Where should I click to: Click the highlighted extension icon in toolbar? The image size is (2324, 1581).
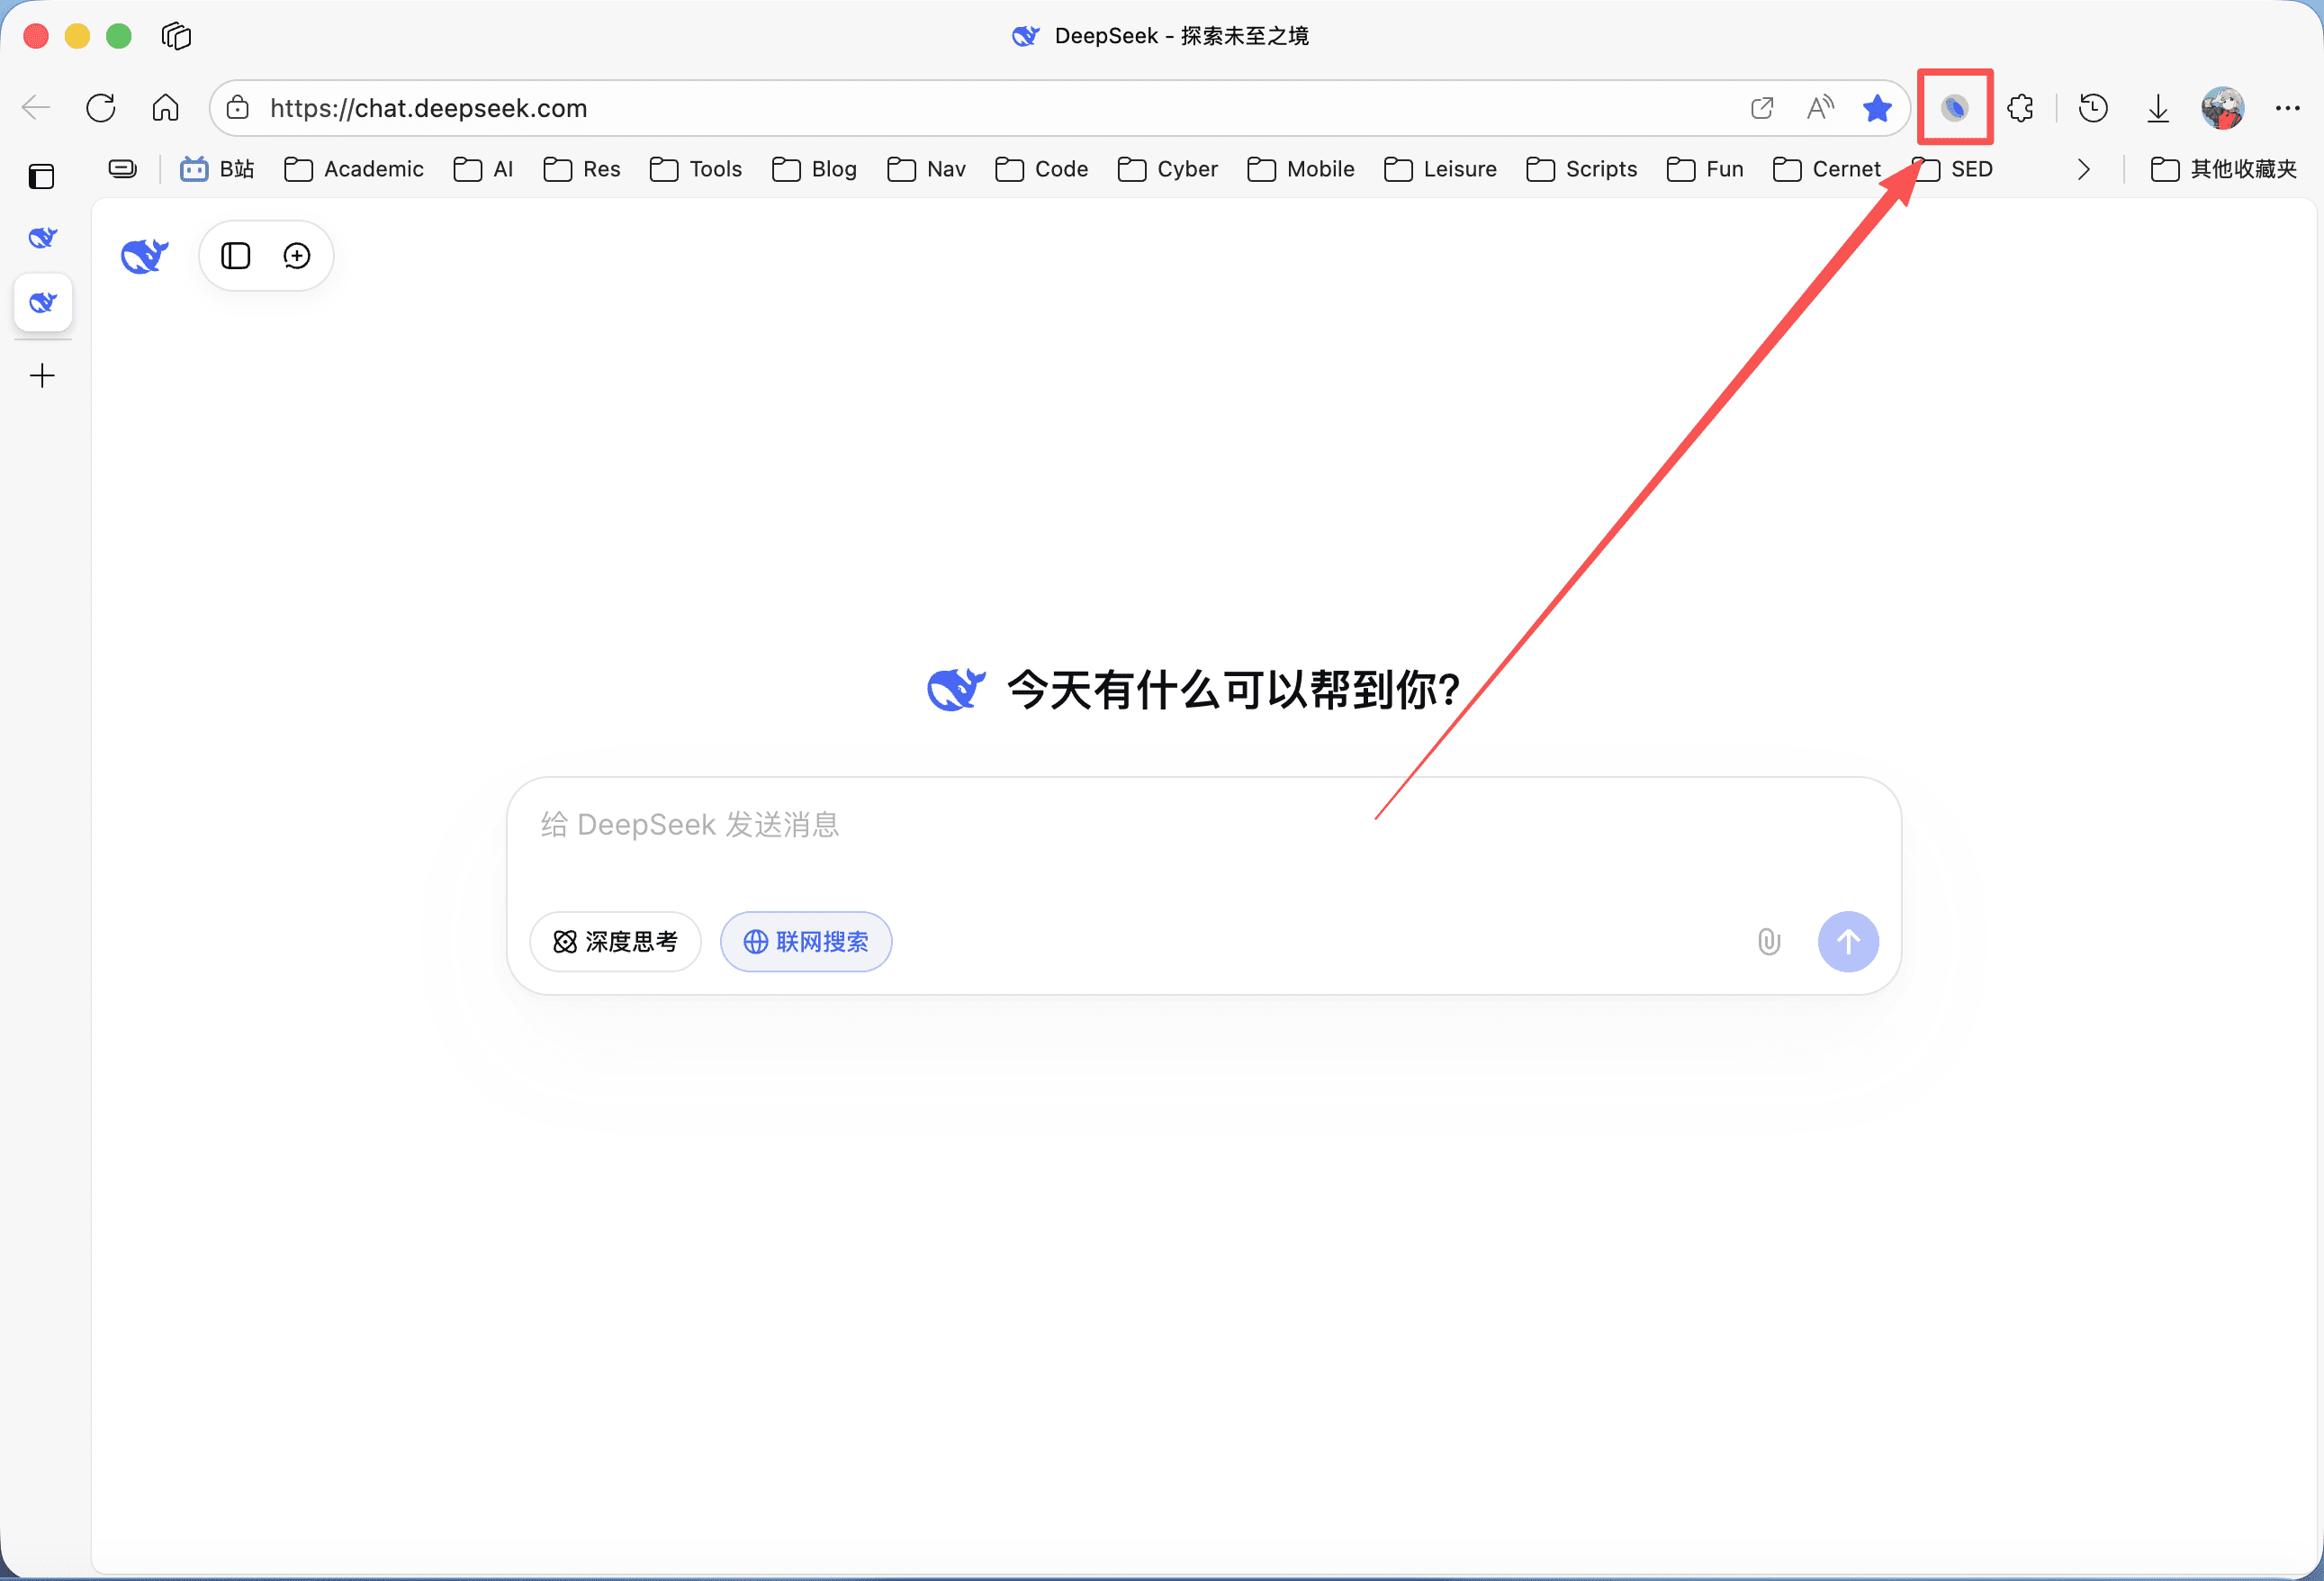pyautogui.click(x=1954, y=108)
